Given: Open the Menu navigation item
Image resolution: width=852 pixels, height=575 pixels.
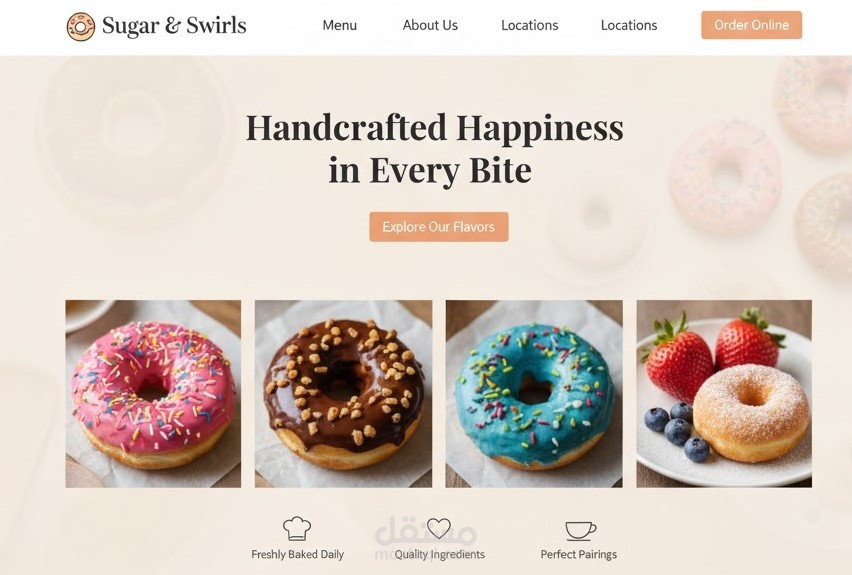Looking at the screenshot, I should [340, 25].
